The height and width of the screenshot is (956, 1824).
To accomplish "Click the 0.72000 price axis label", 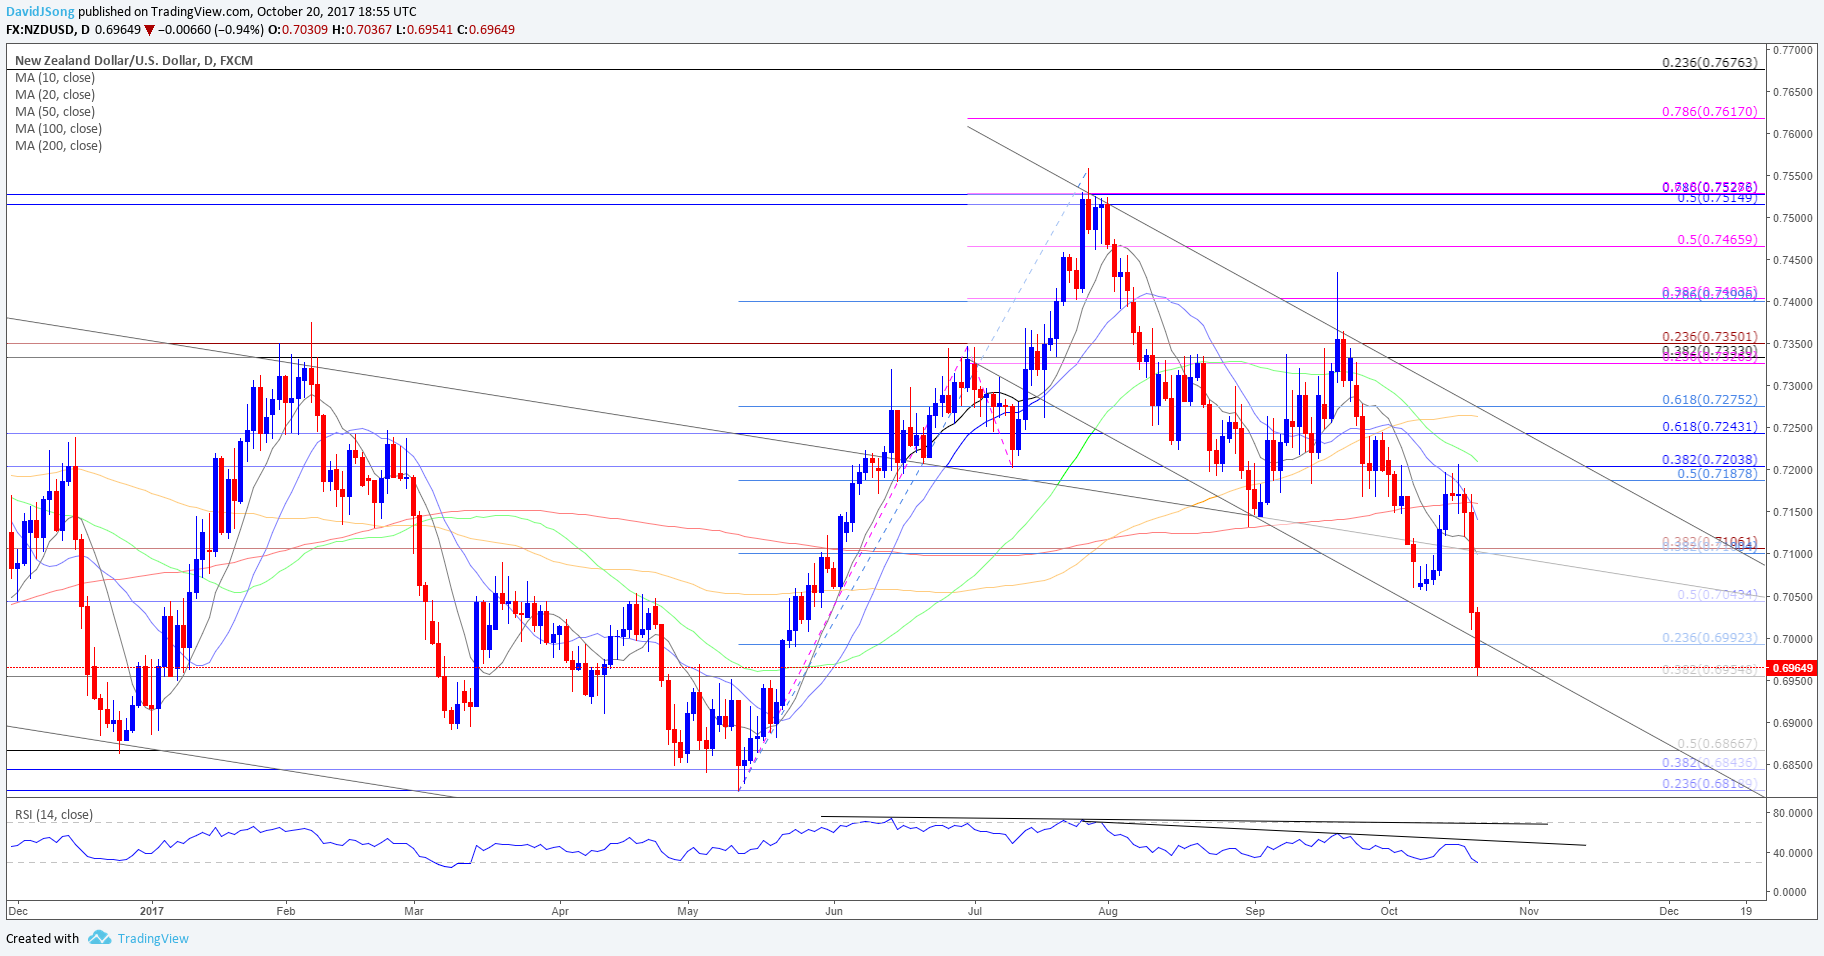I will tap(1792, 470).
